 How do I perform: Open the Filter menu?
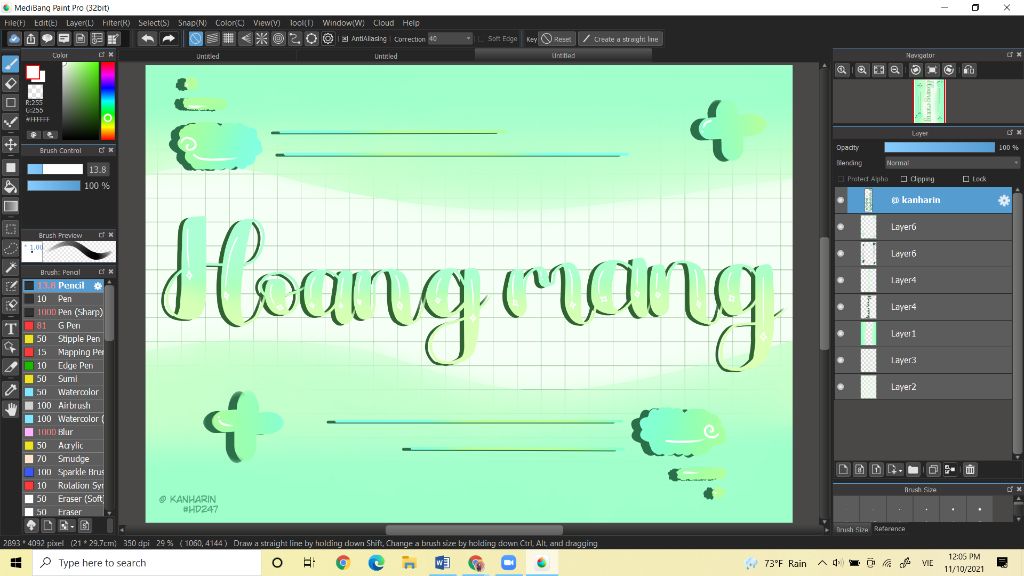pos(116,23)
